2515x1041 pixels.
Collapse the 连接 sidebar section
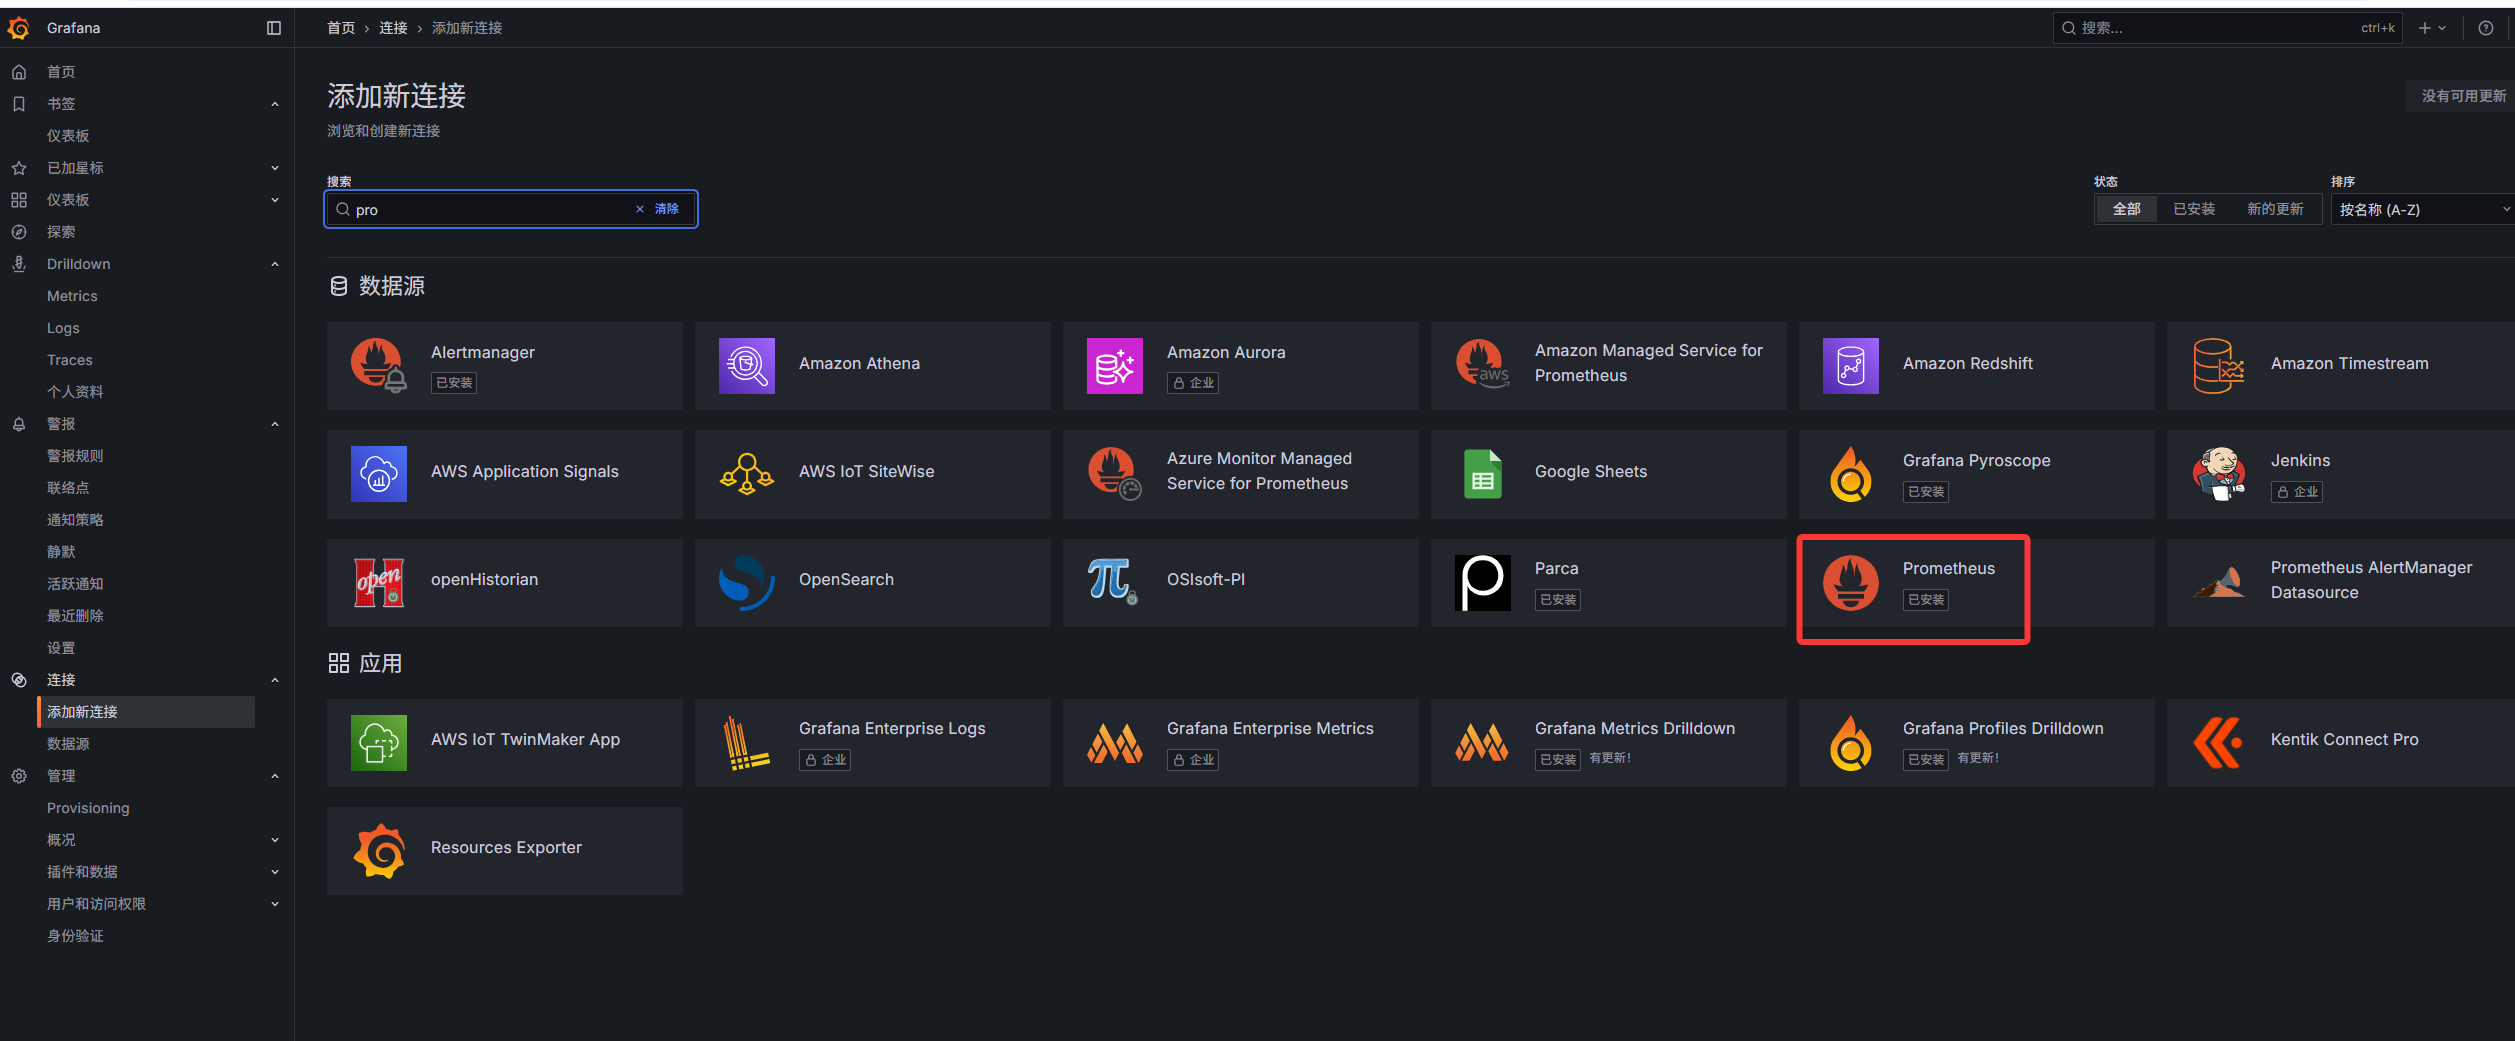click(x=275, y=680)
